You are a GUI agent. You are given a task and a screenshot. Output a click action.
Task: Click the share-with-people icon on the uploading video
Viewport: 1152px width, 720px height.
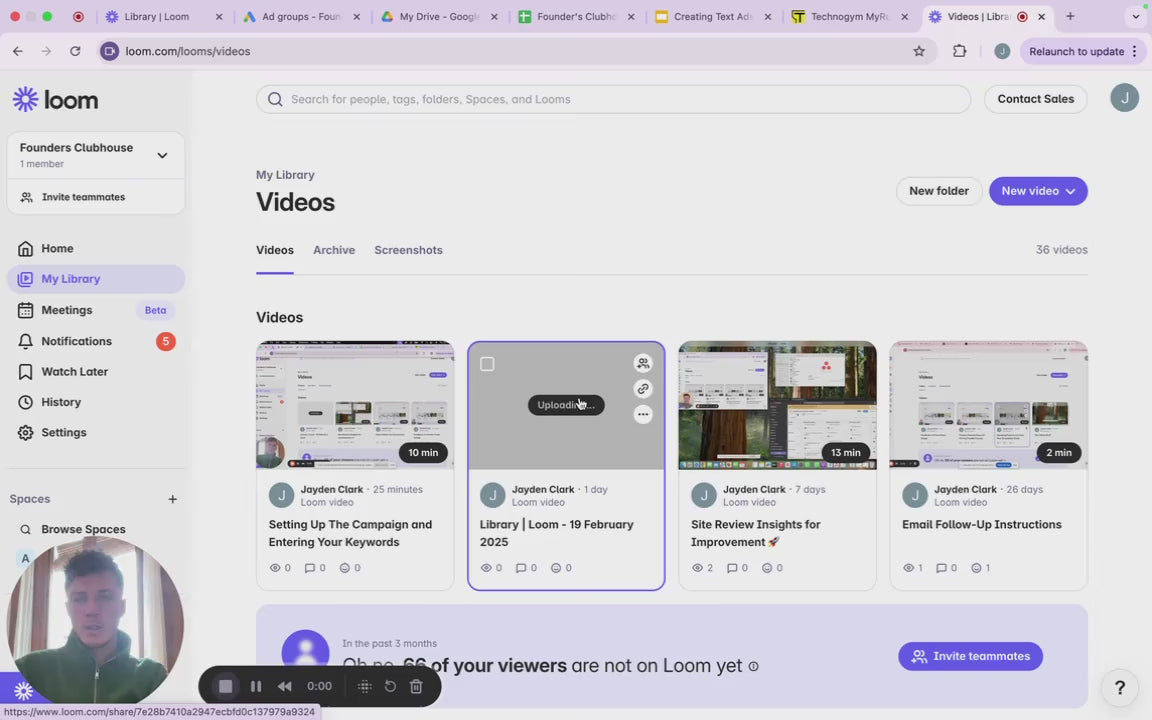[643, 364]
